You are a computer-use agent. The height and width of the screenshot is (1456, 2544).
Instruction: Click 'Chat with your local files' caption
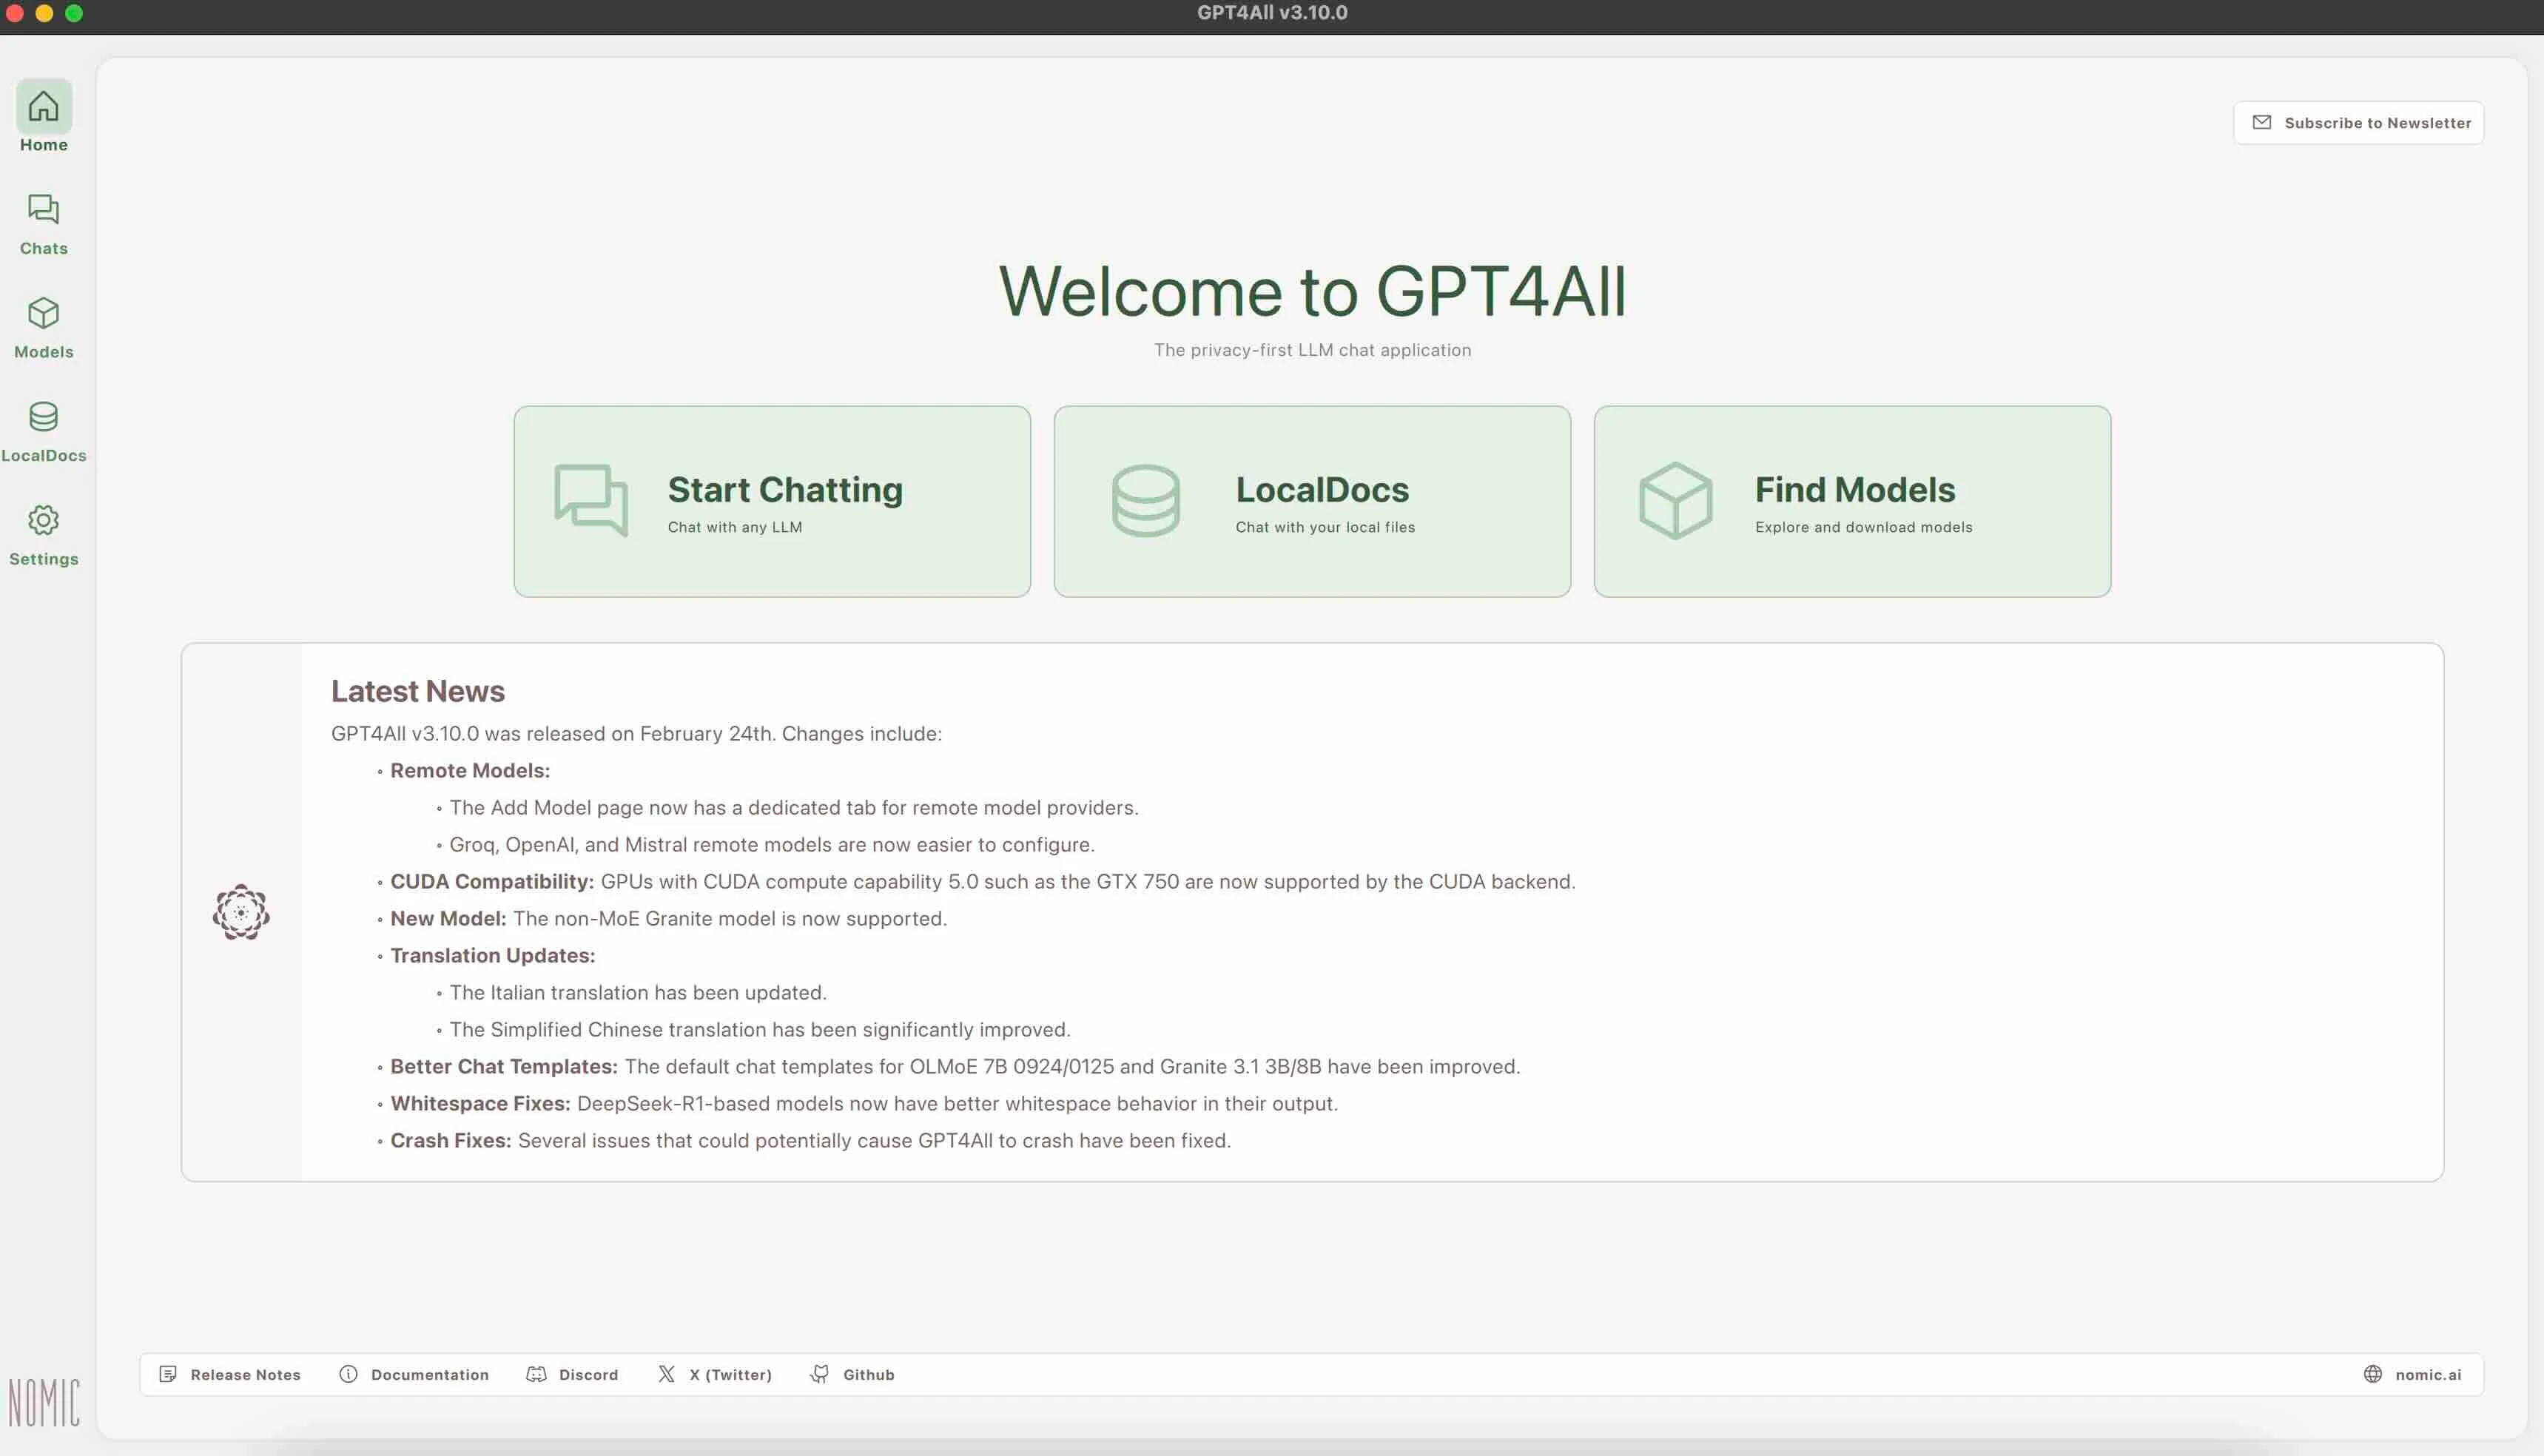click(1325, 527)
